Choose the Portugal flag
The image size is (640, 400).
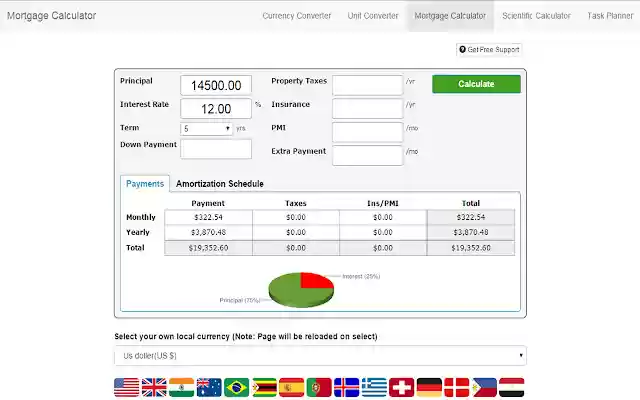319,387
